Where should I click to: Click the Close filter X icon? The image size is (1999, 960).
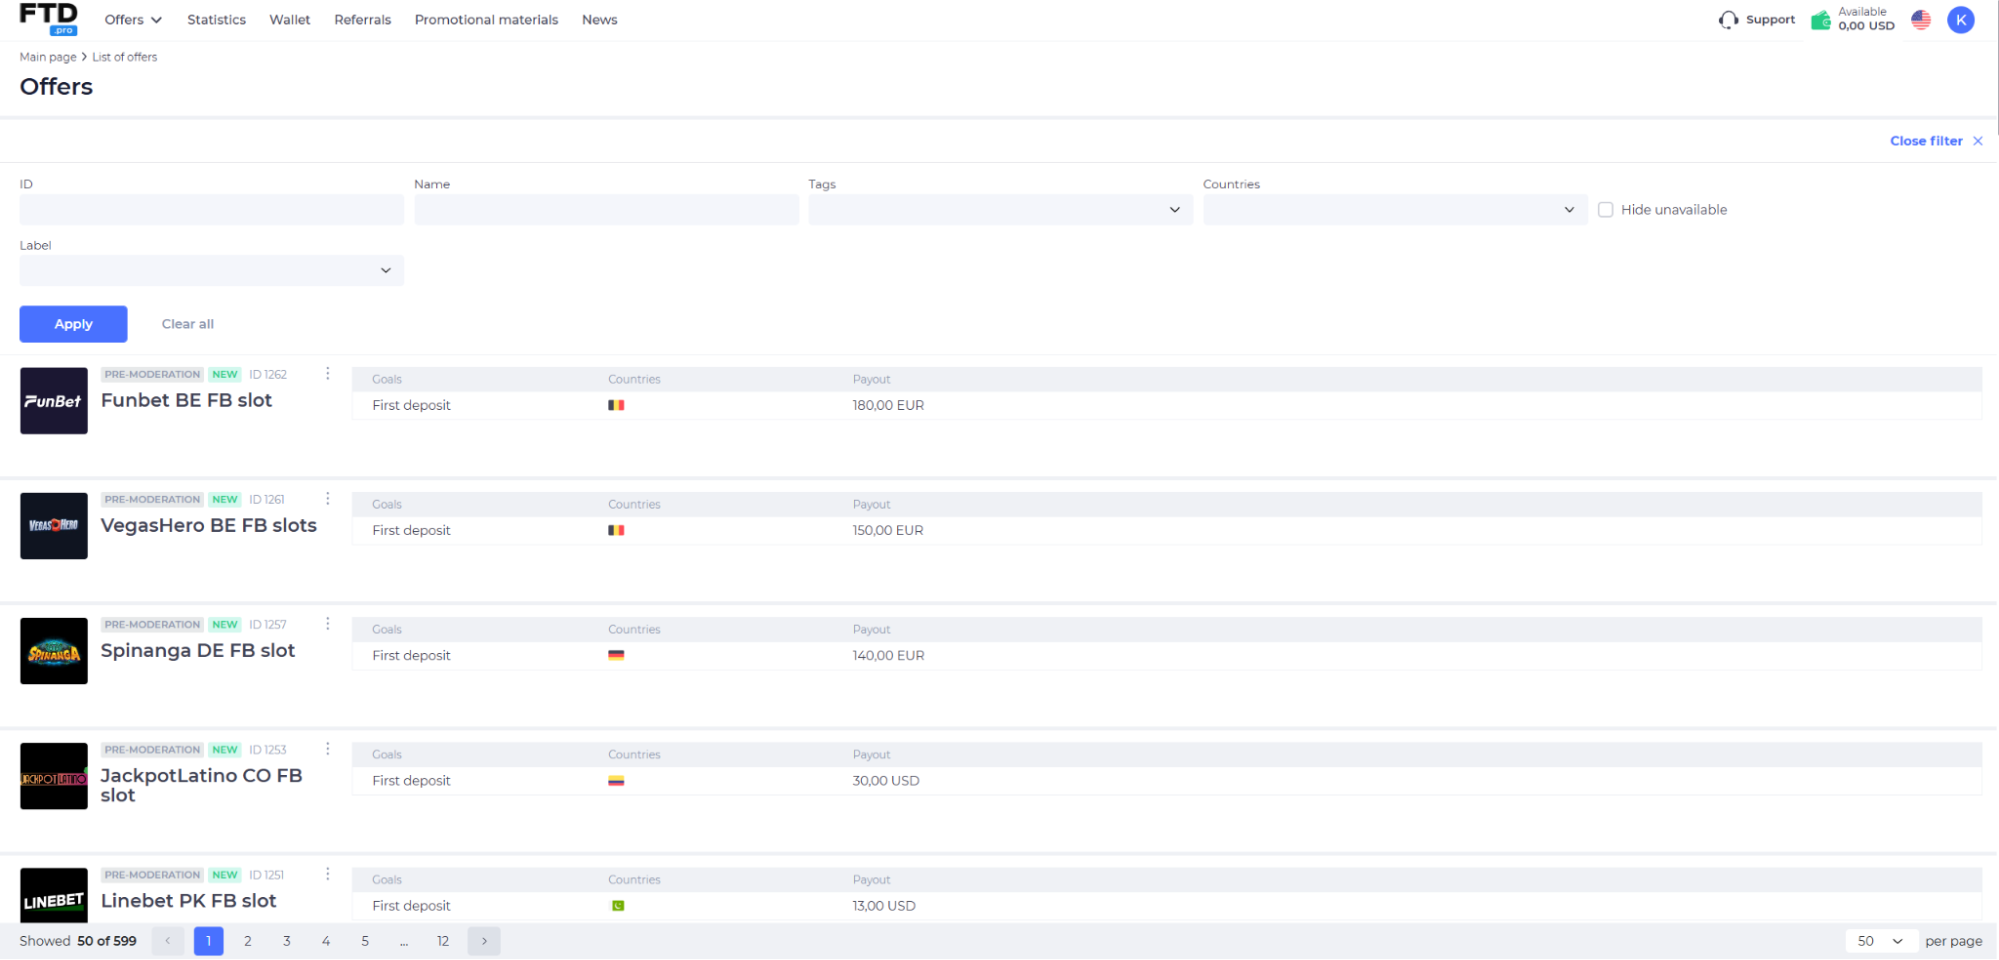click(1978, 141)
